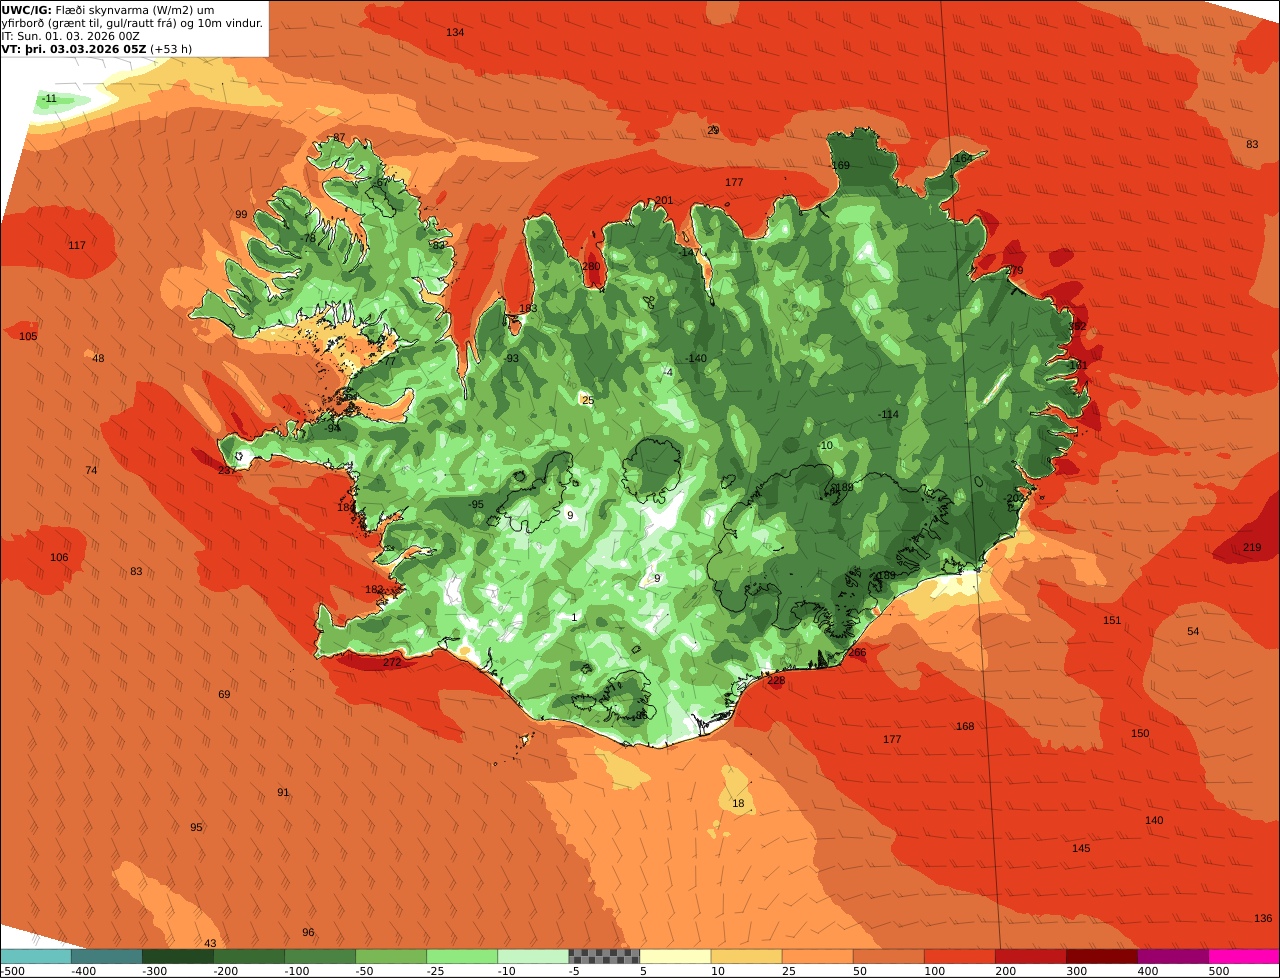Click the yellow-orange 10 to 25 swatch
Image resolution: width=1280 pixels, height=978 pixels.
[746, 956]
